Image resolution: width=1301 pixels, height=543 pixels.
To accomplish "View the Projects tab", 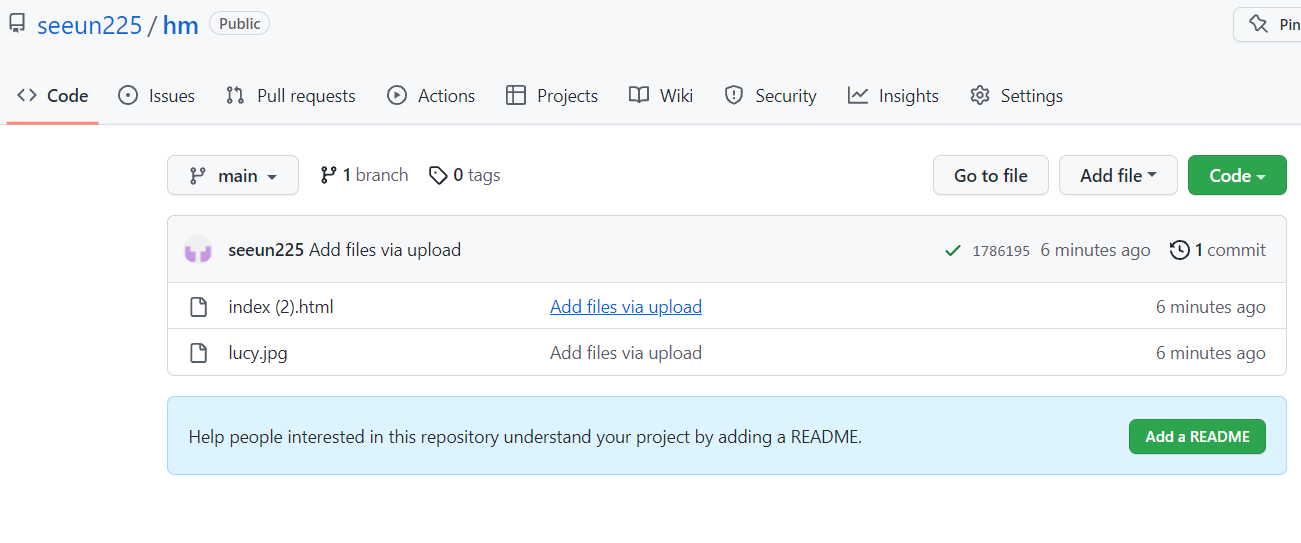I will point(552,96).
